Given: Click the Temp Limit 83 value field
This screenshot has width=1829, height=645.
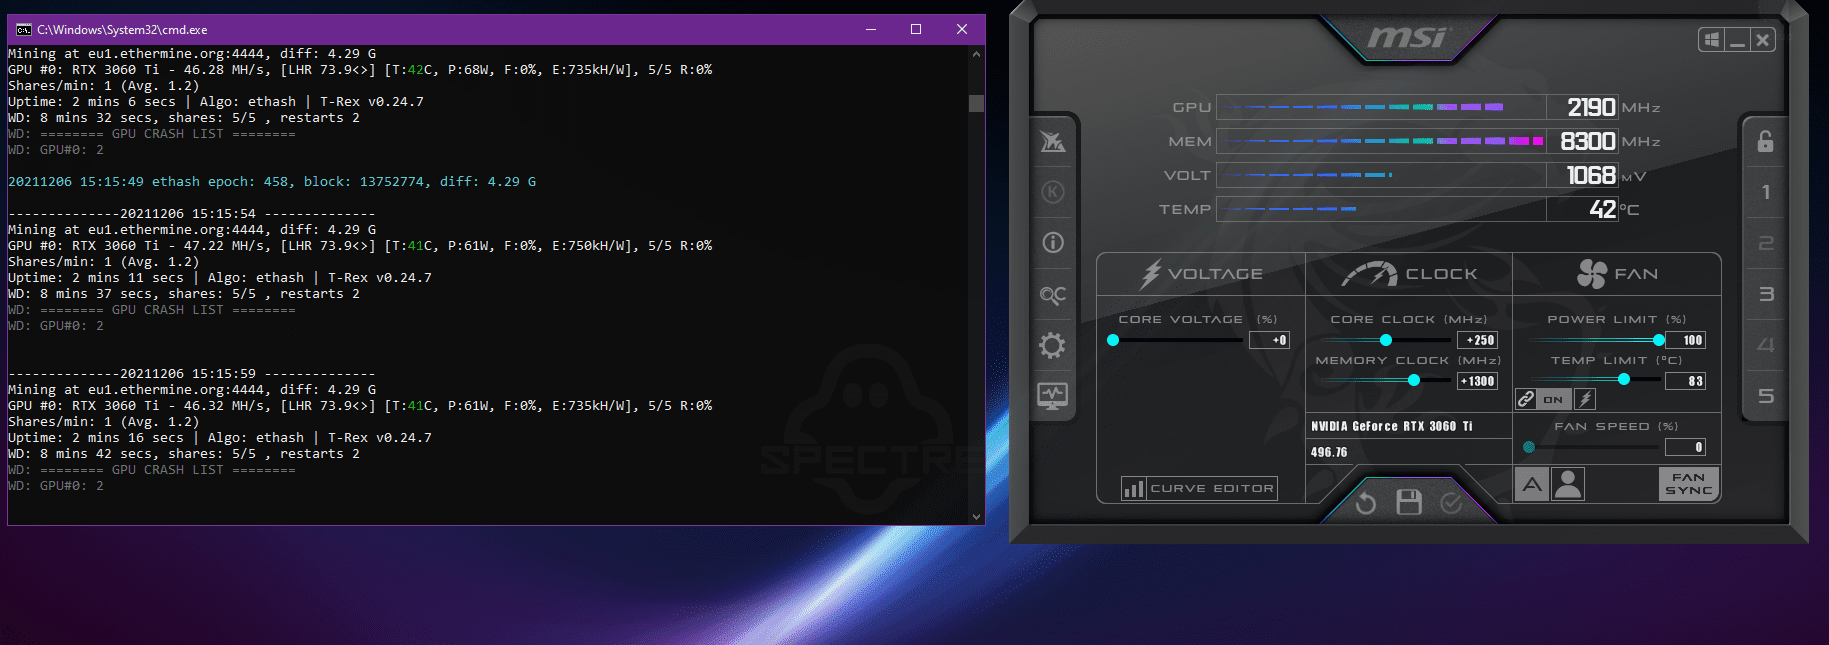Looking at the screenshot, I should (x=1685, y=381).
